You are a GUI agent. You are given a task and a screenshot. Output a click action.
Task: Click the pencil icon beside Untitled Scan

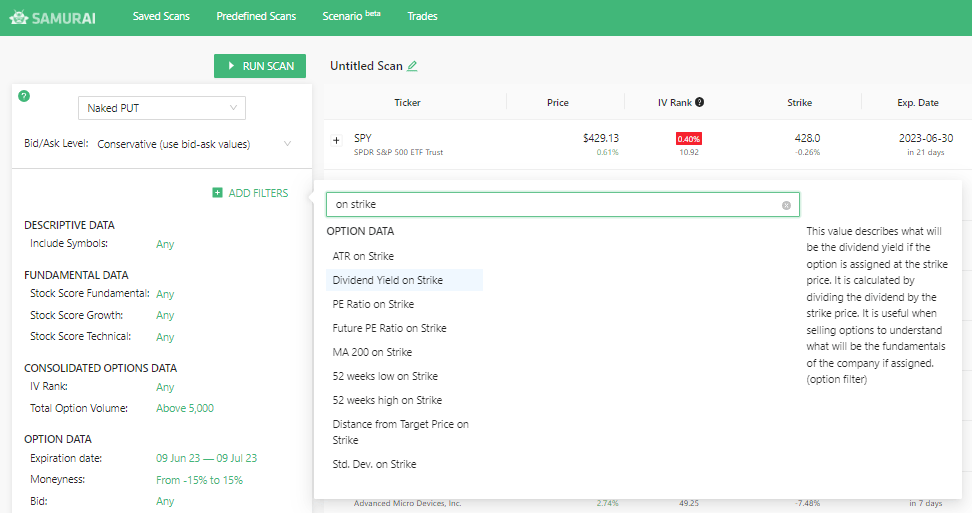[x=412, y=66]
